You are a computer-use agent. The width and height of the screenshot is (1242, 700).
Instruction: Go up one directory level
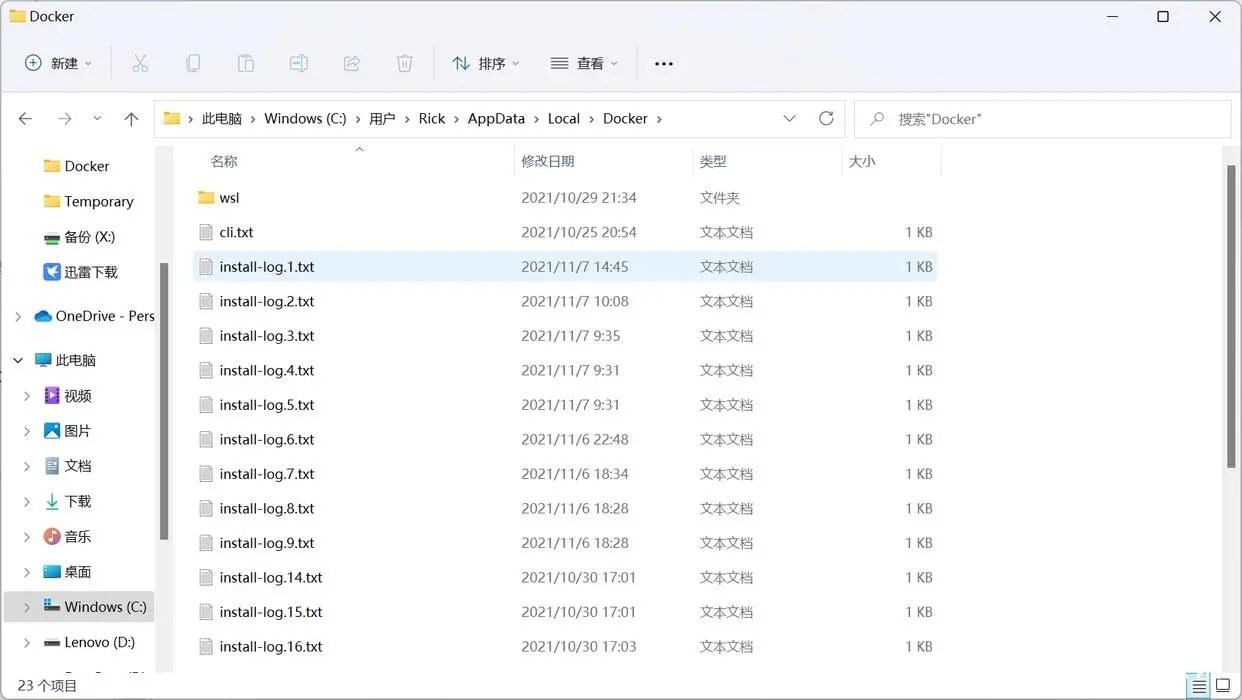click(131, 118)
